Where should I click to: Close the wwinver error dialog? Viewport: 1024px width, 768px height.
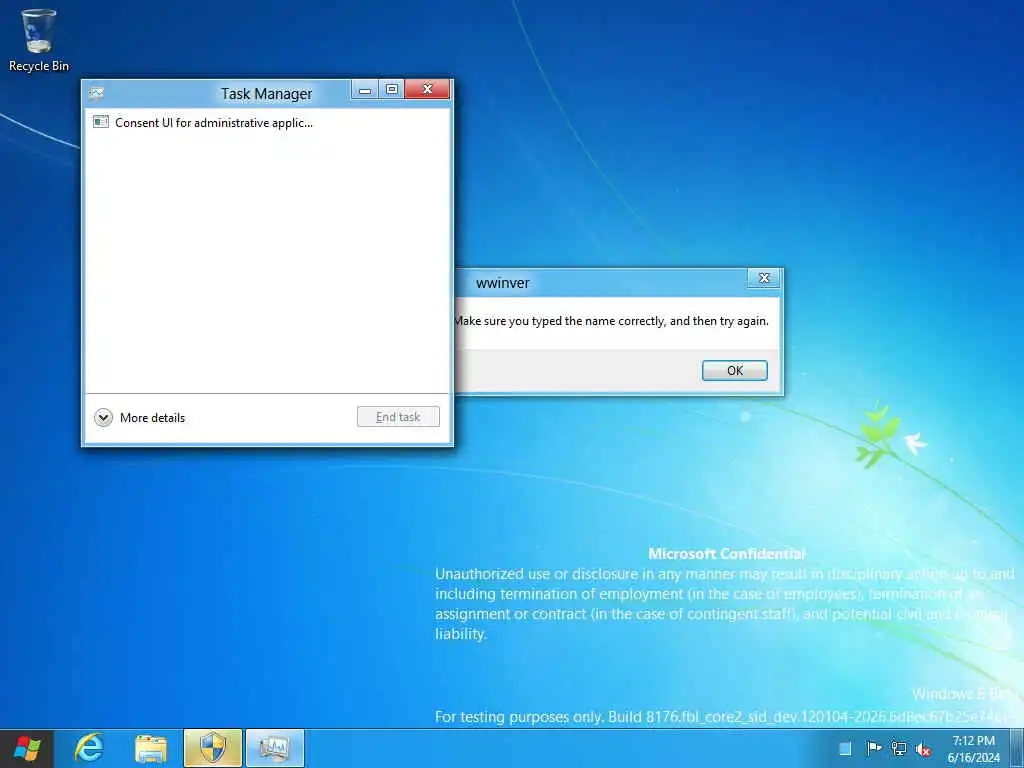764,278
